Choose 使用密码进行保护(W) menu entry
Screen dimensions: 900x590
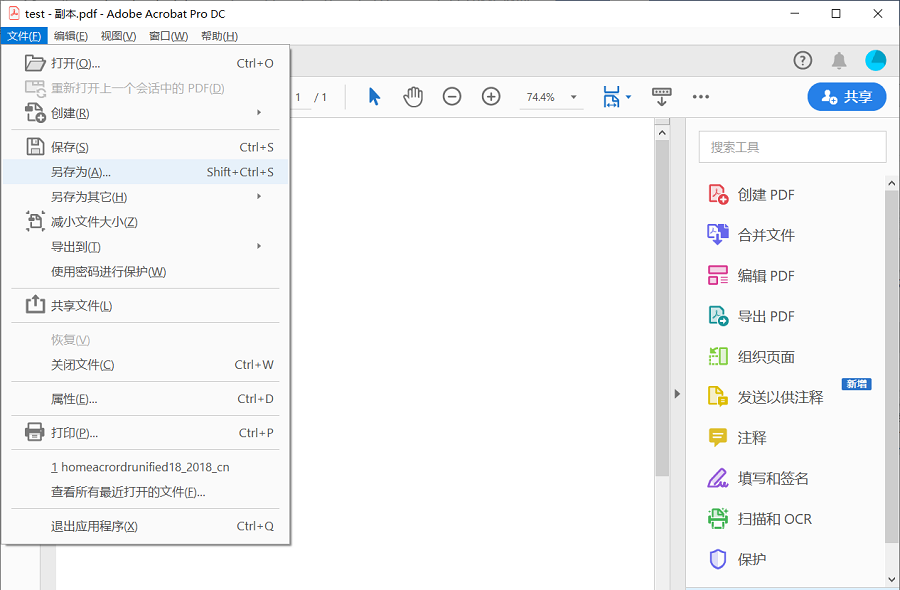(x=145, y=271)
